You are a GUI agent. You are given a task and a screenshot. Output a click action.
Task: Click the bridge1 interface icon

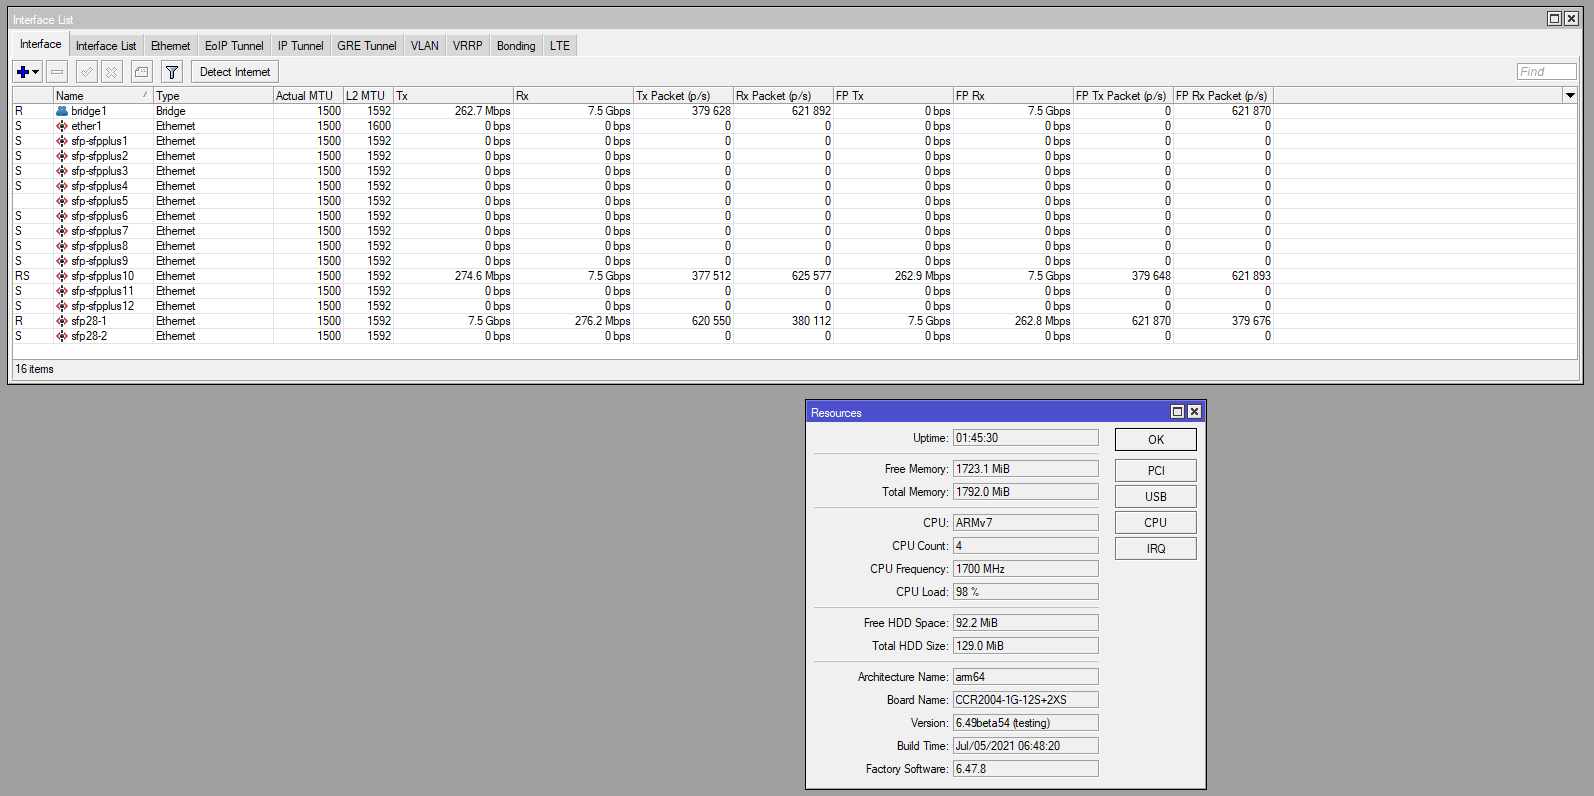62,111
